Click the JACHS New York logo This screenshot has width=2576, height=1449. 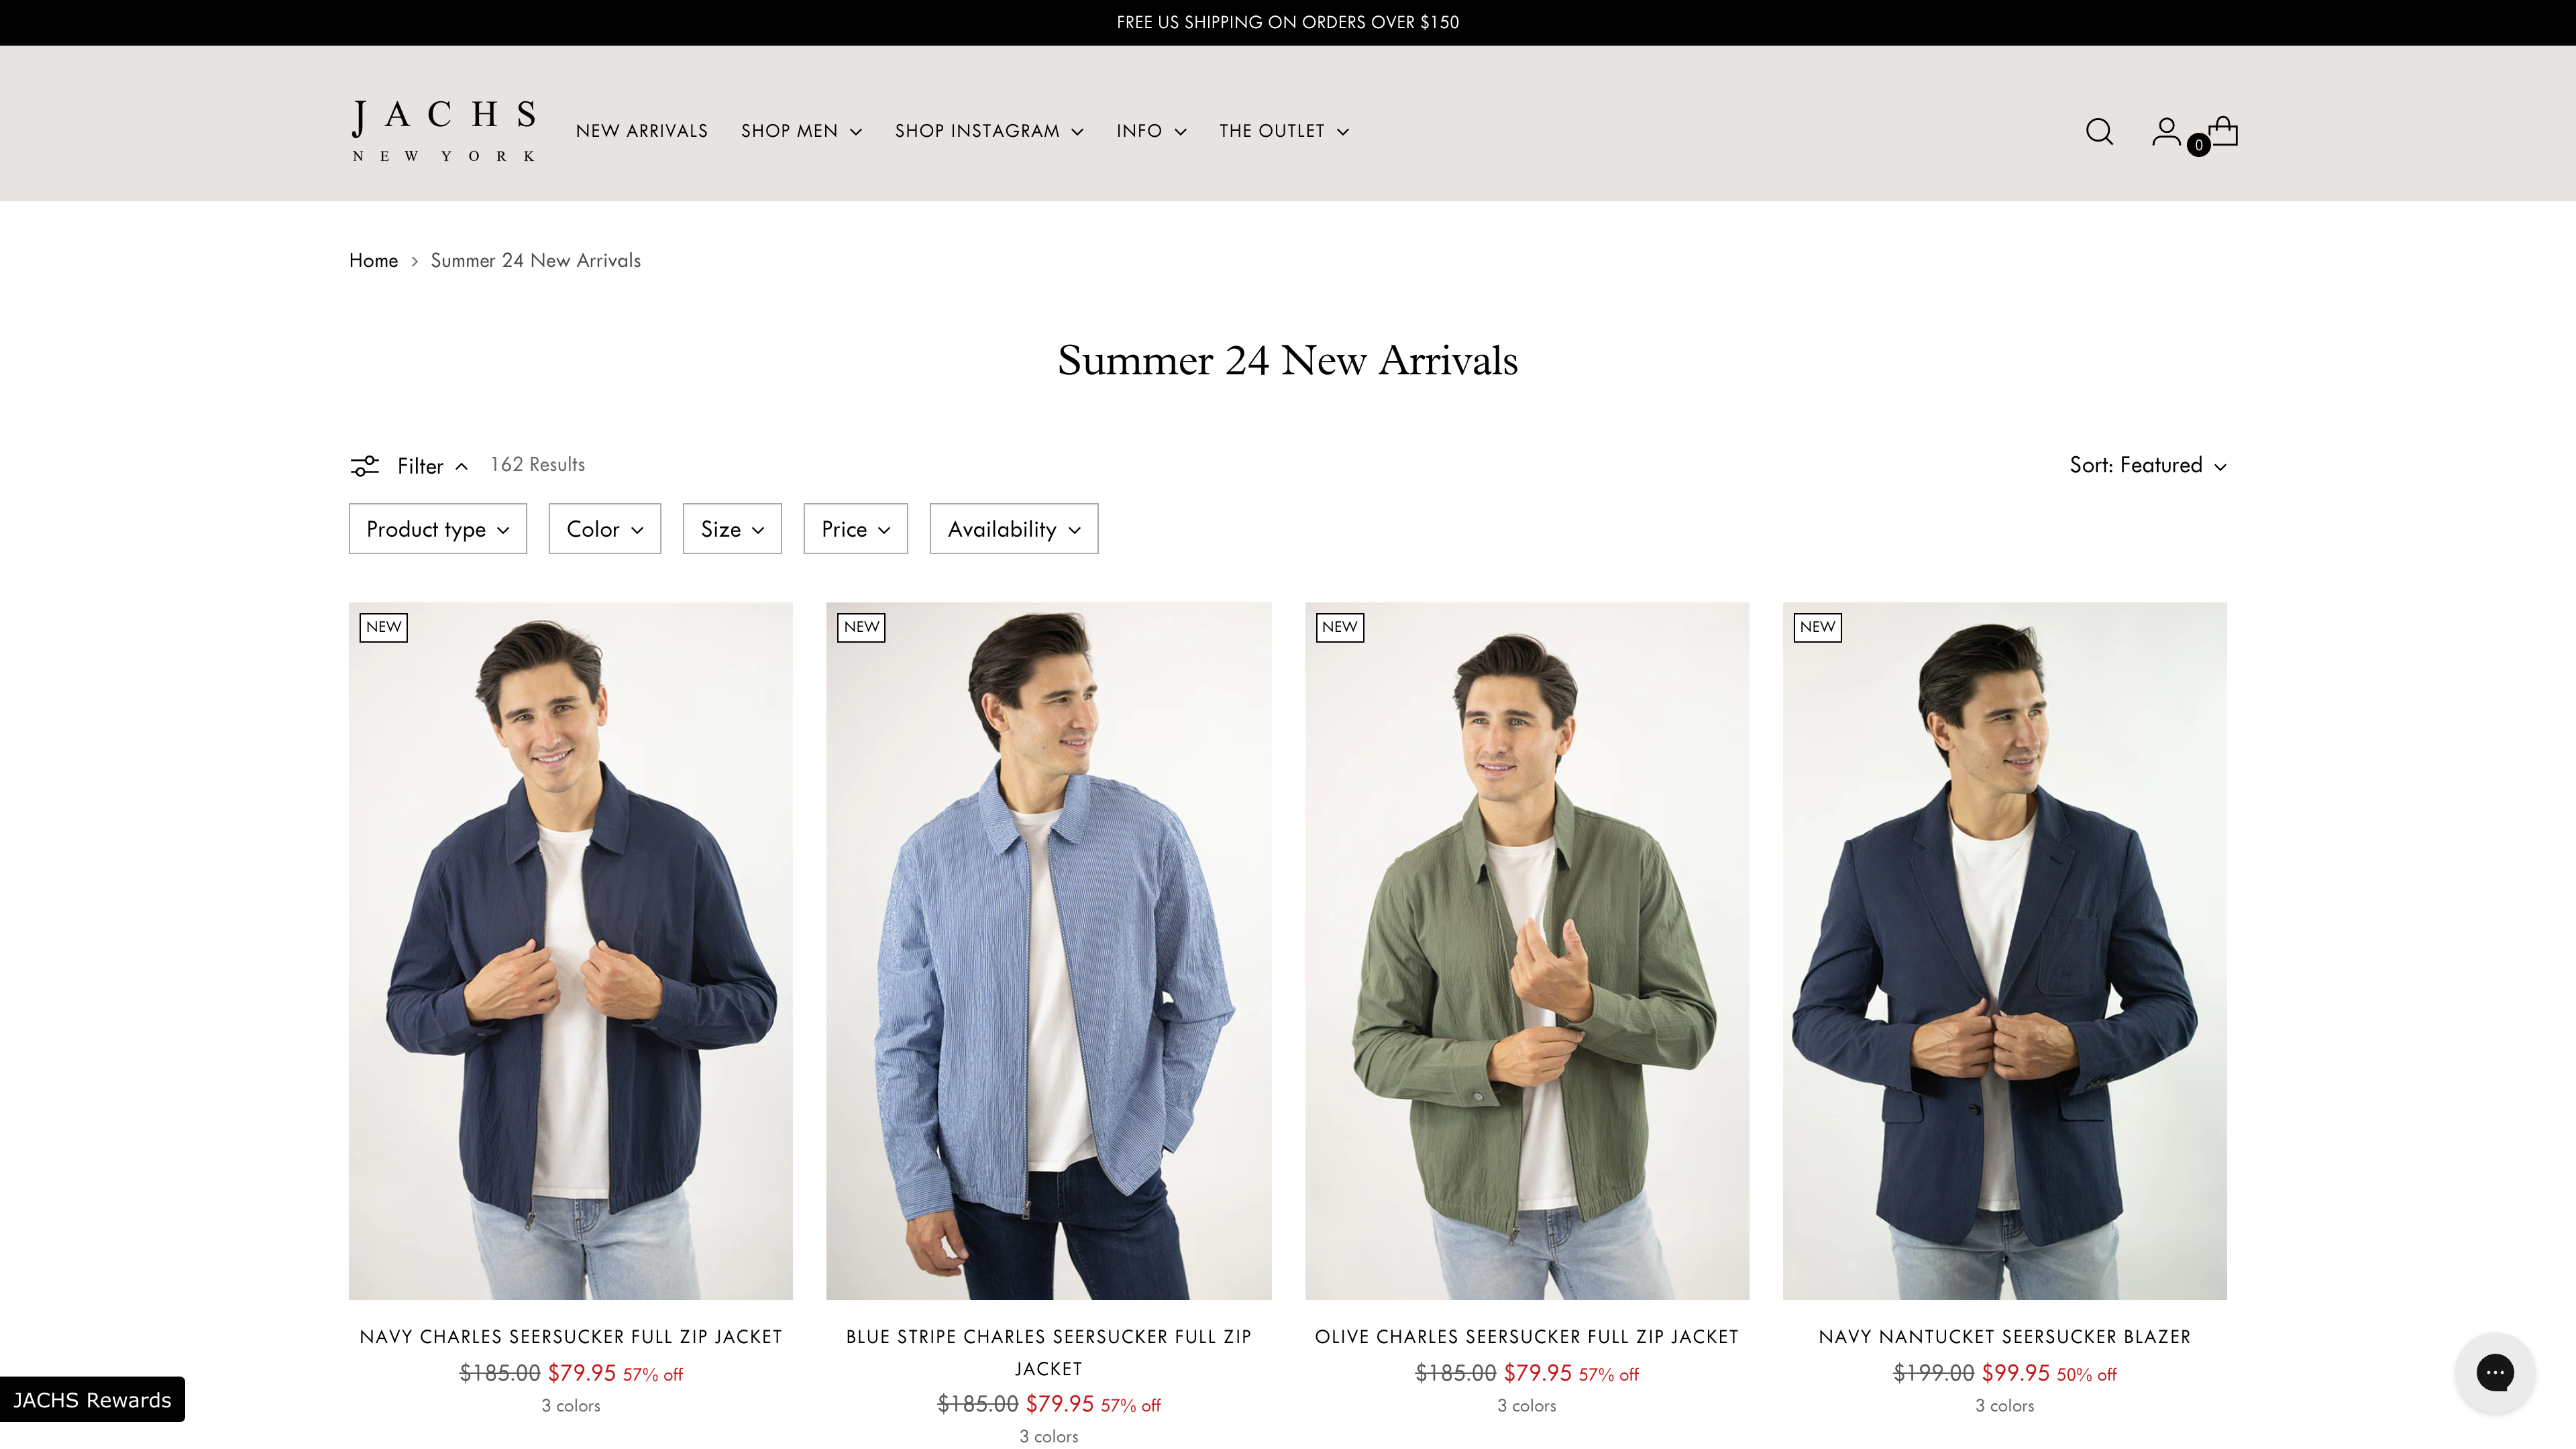click(x=444, y=130)
